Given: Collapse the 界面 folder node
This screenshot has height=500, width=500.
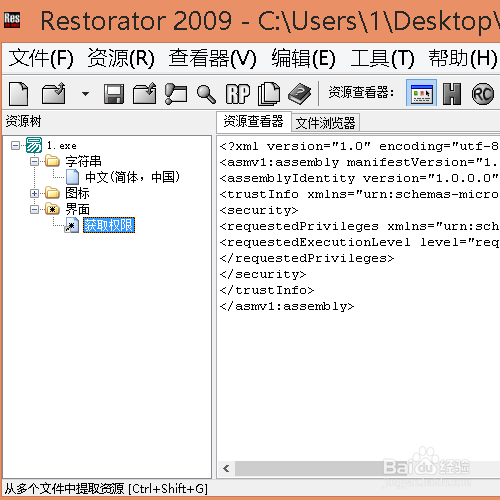Looking at the screenshot, I should [34, 209].
